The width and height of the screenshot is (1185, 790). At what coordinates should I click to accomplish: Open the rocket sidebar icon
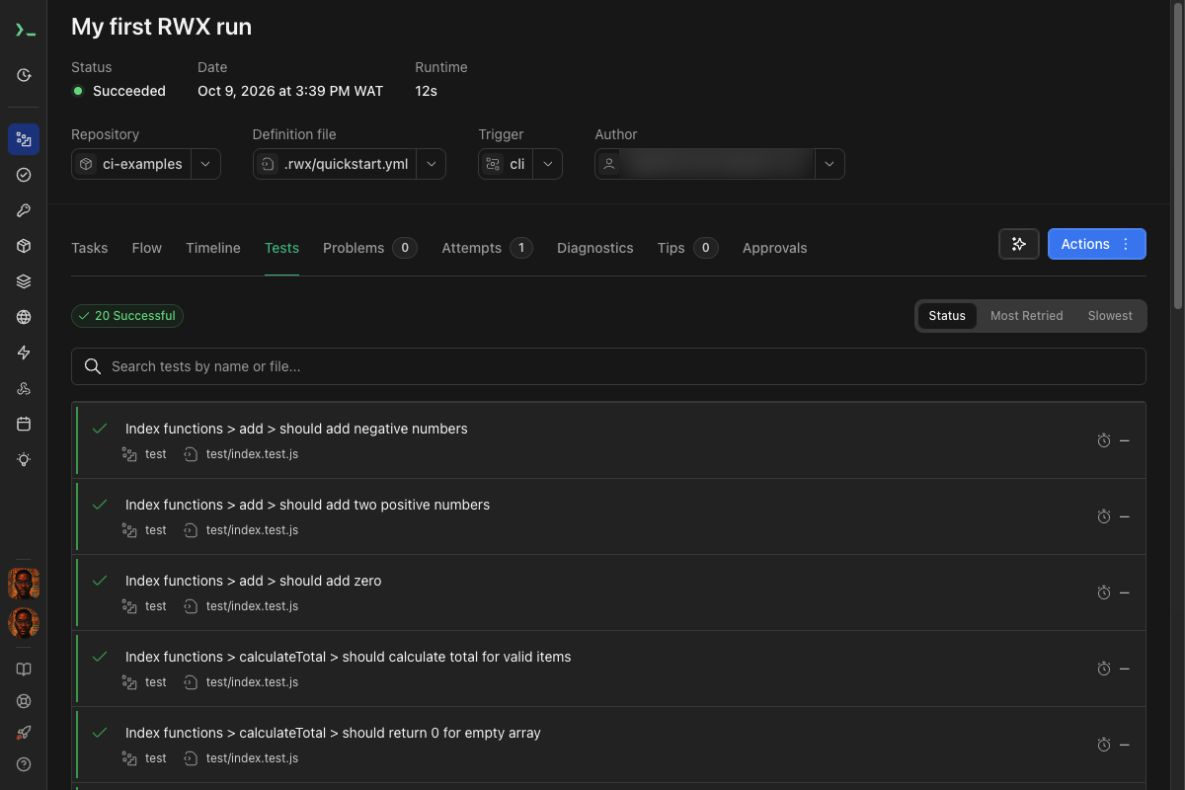pos(24,733)
